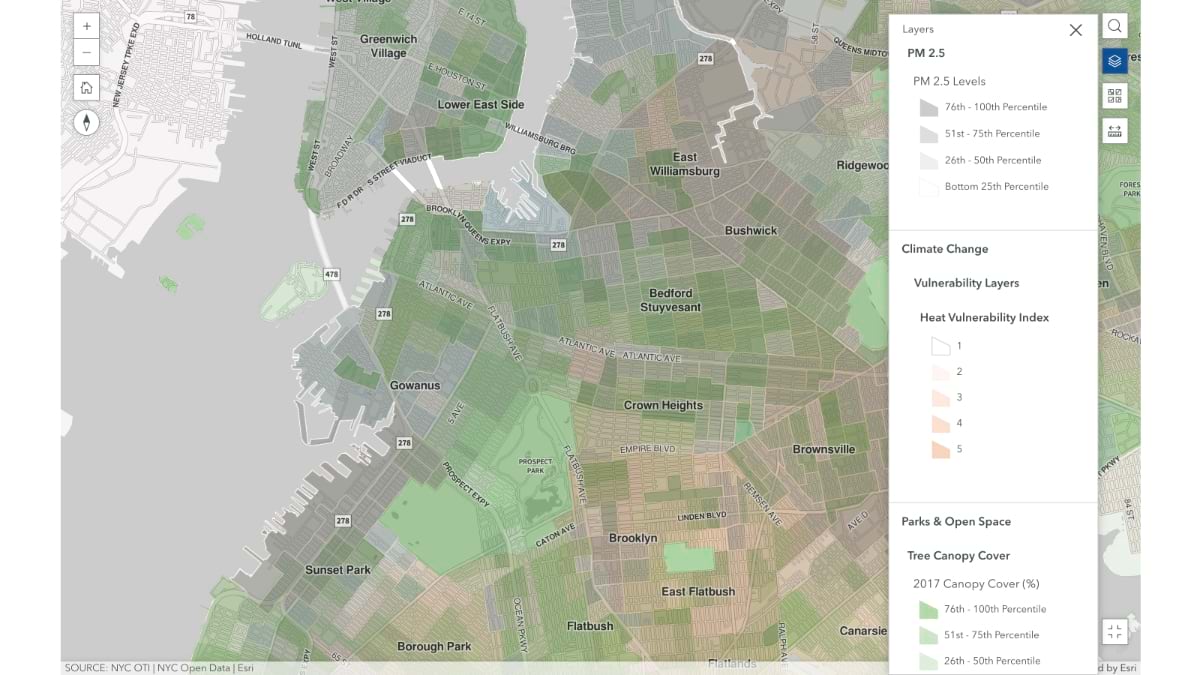The image size is (1200, 675).
Task: Click the Williamsburg Brg label
Action: coord(541,140)
